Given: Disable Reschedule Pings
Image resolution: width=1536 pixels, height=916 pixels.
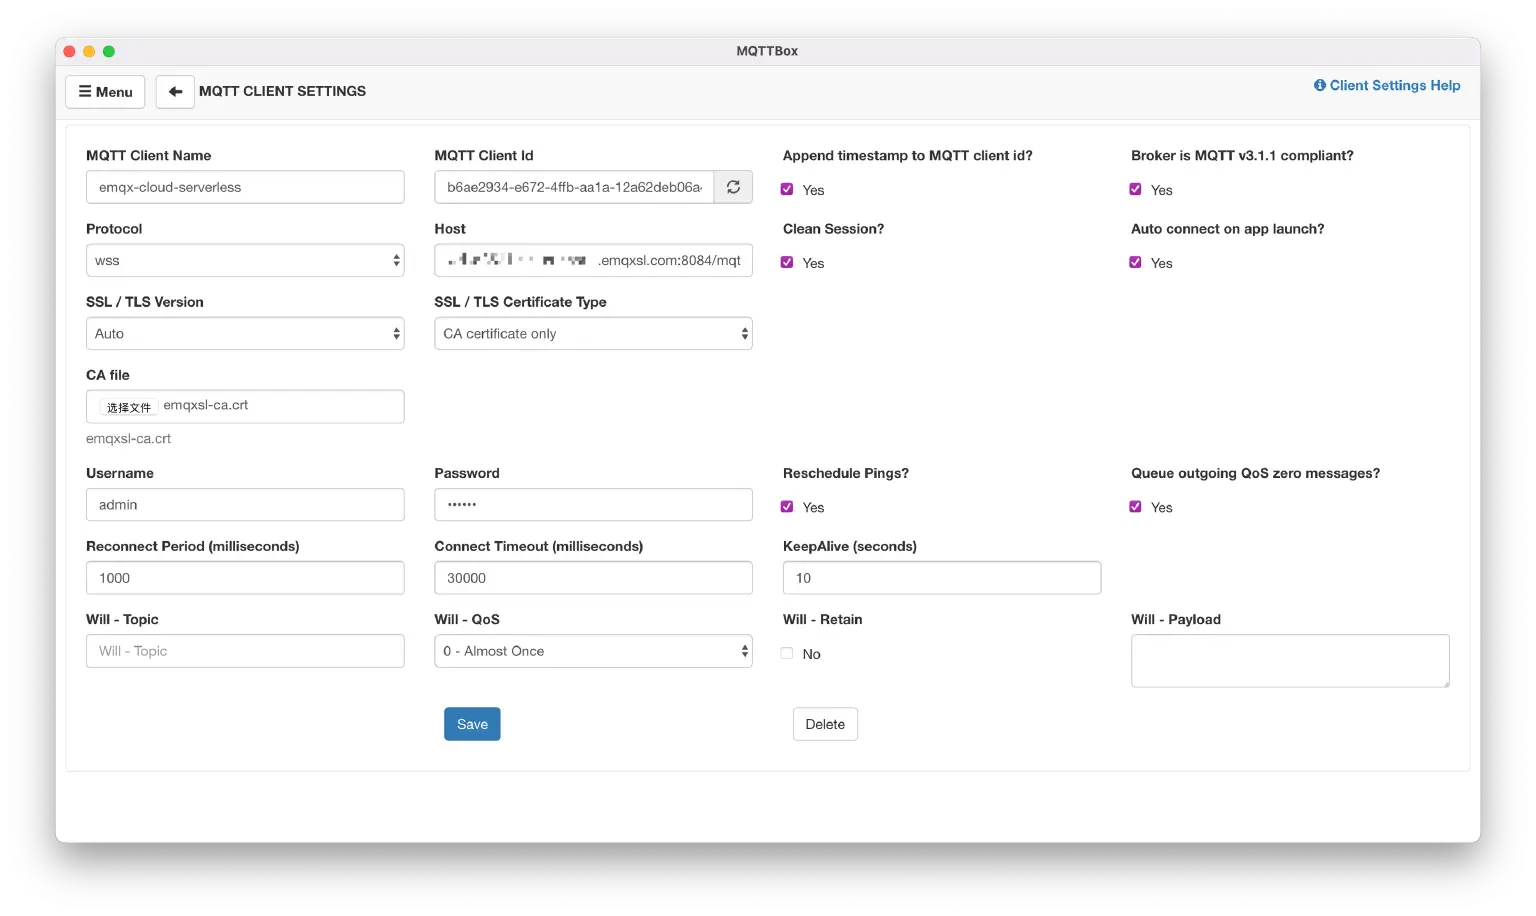Looking at the screenshot, I should (787, 506).
